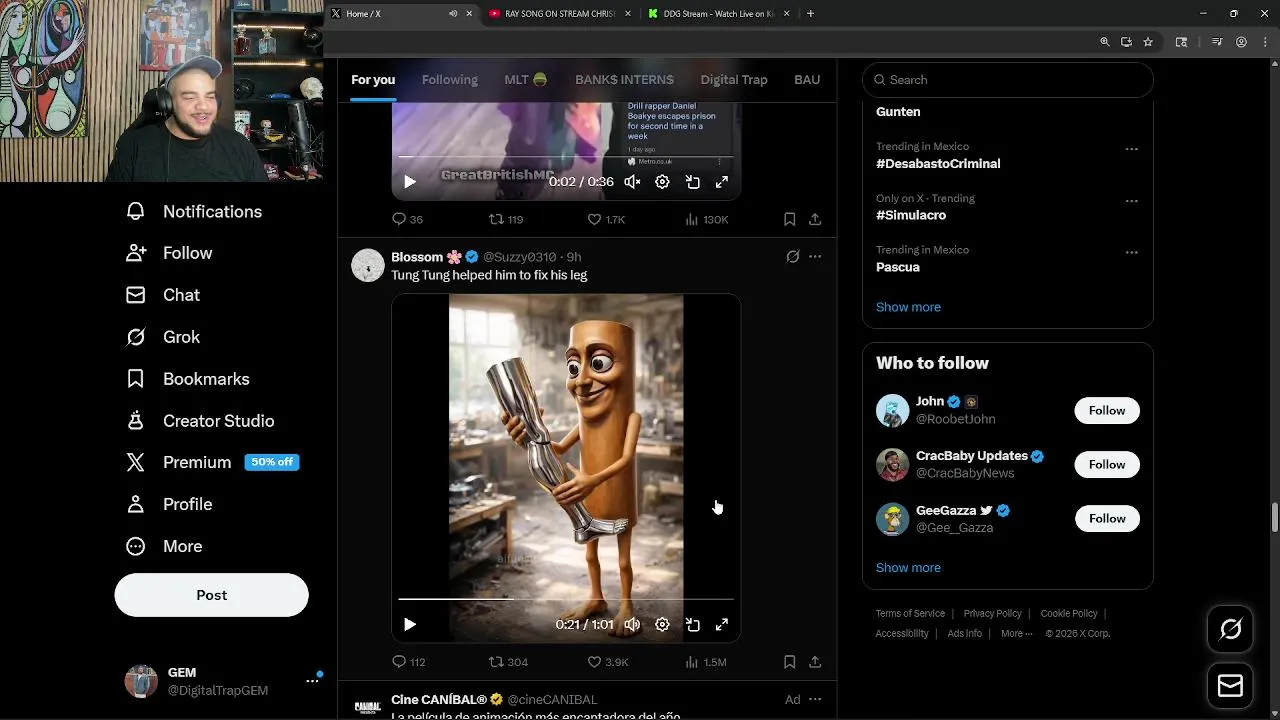Open settings gear on the Tung Tung video
Viewport: 1280px width, 720px height.
(662, 624)
